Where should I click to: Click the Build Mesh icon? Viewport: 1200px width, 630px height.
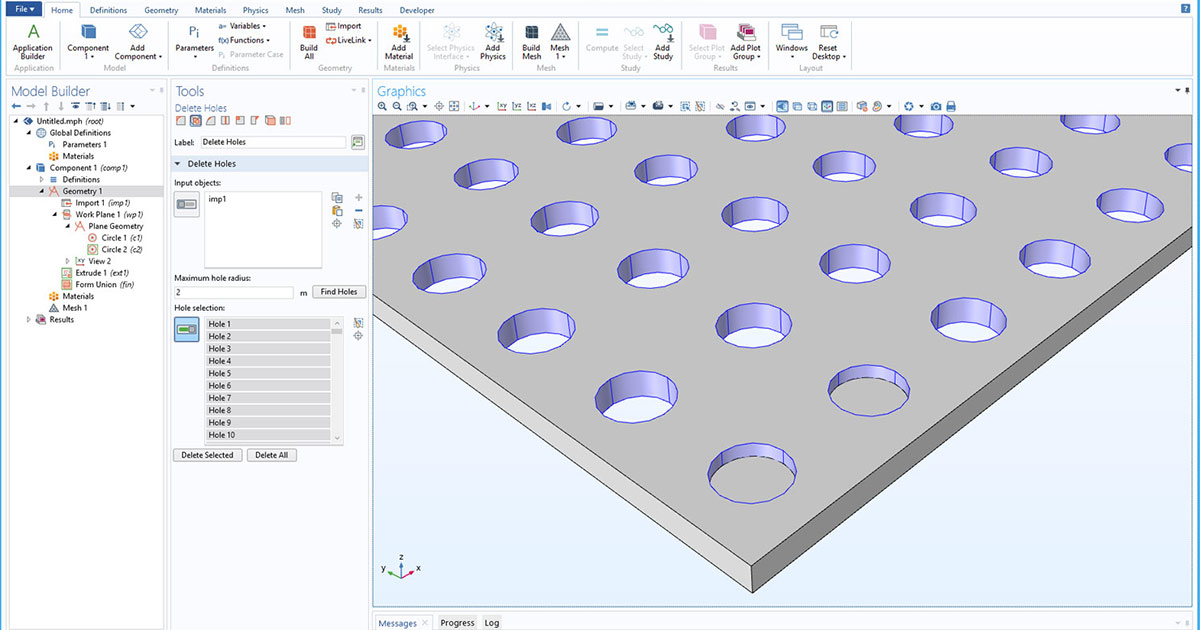tap(531, 42)
